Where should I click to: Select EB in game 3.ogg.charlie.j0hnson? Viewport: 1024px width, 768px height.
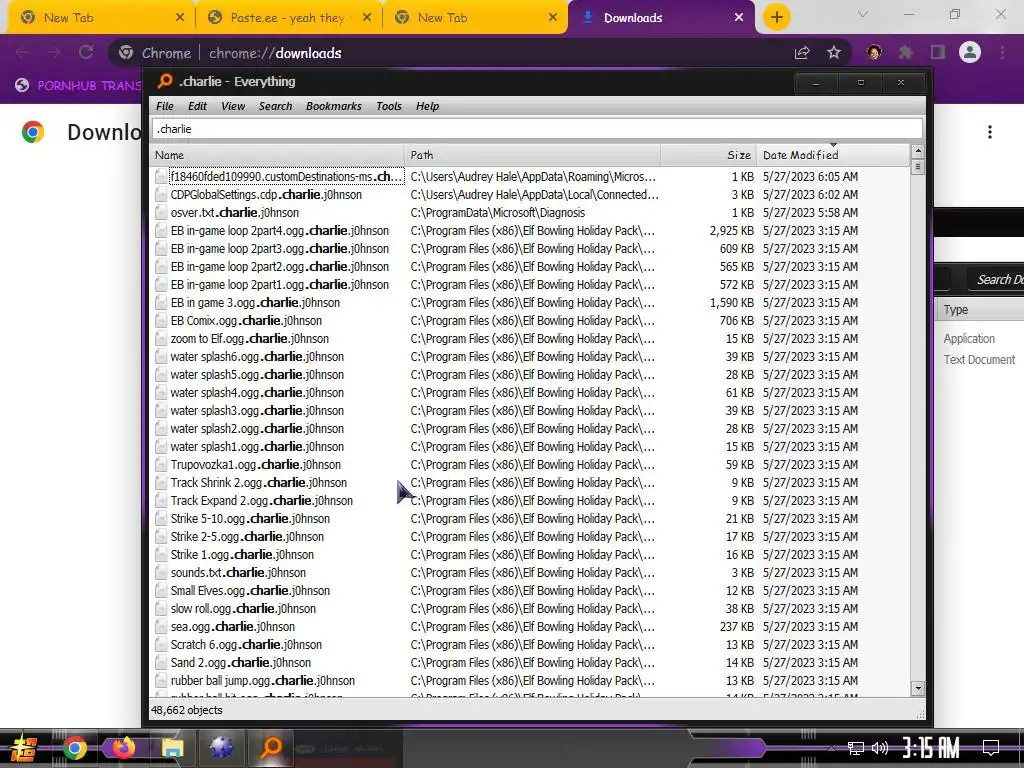(255, 302)
